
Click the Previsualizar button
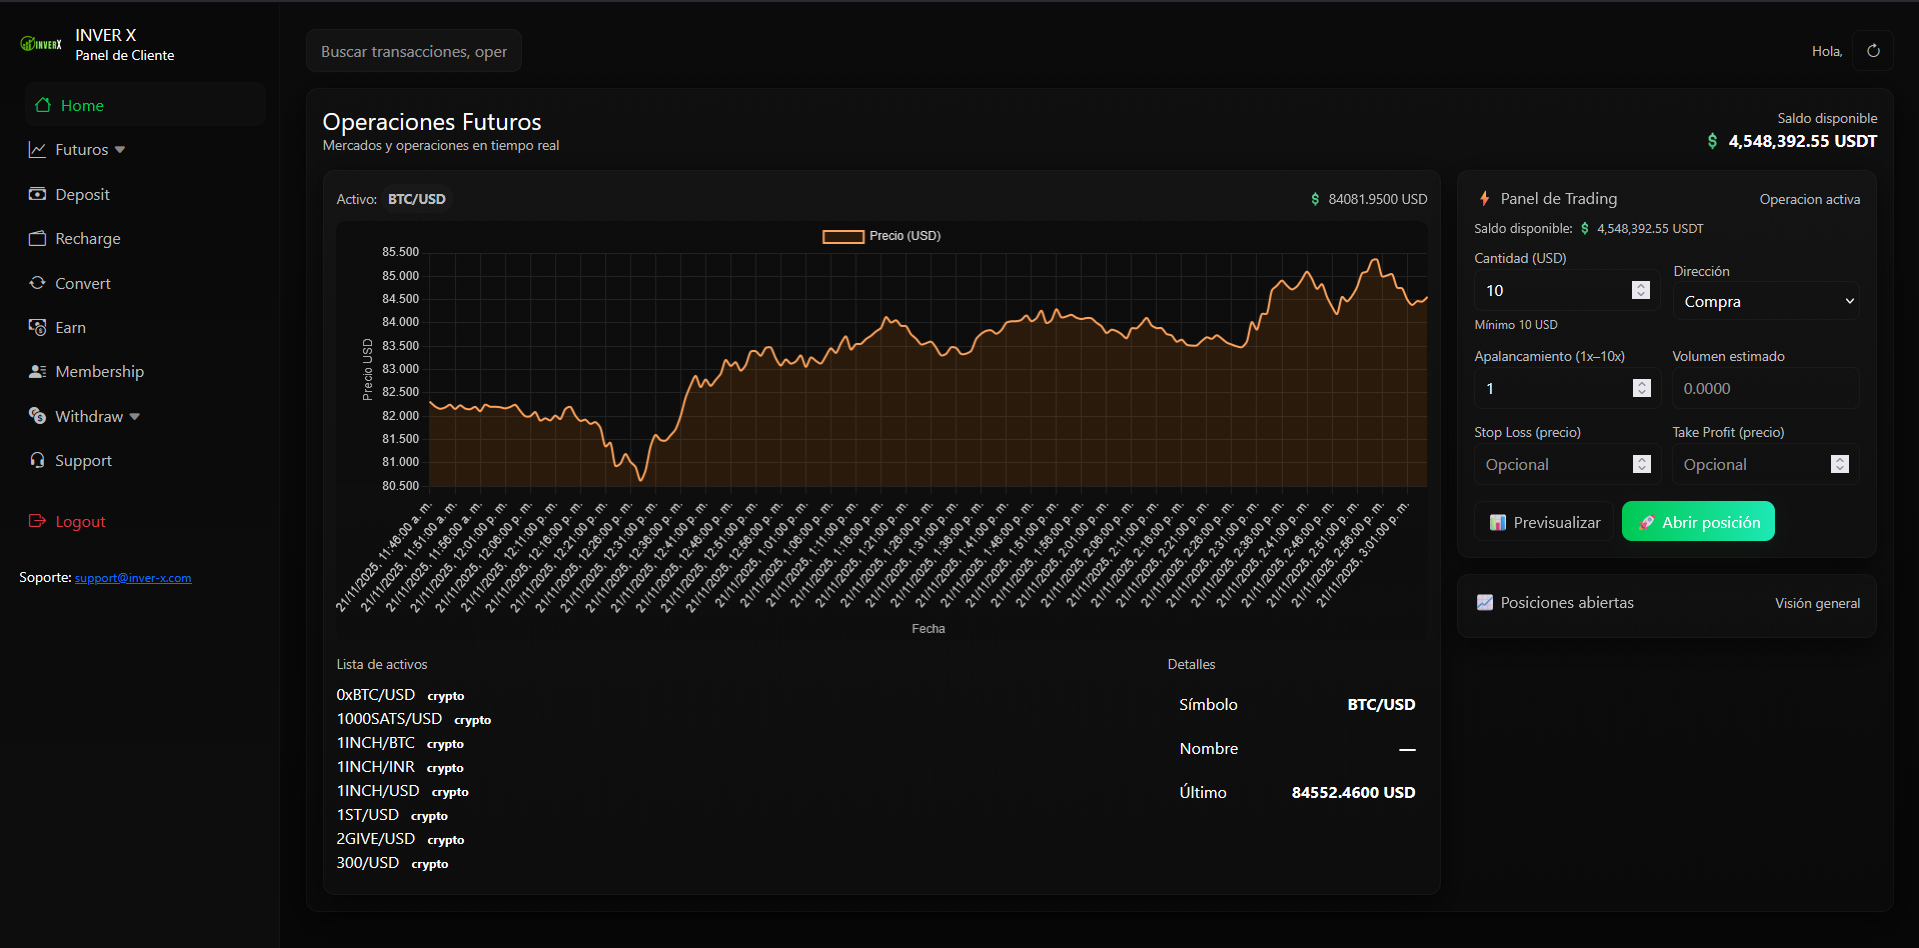pyautogui.click(x=1544, y=522)
